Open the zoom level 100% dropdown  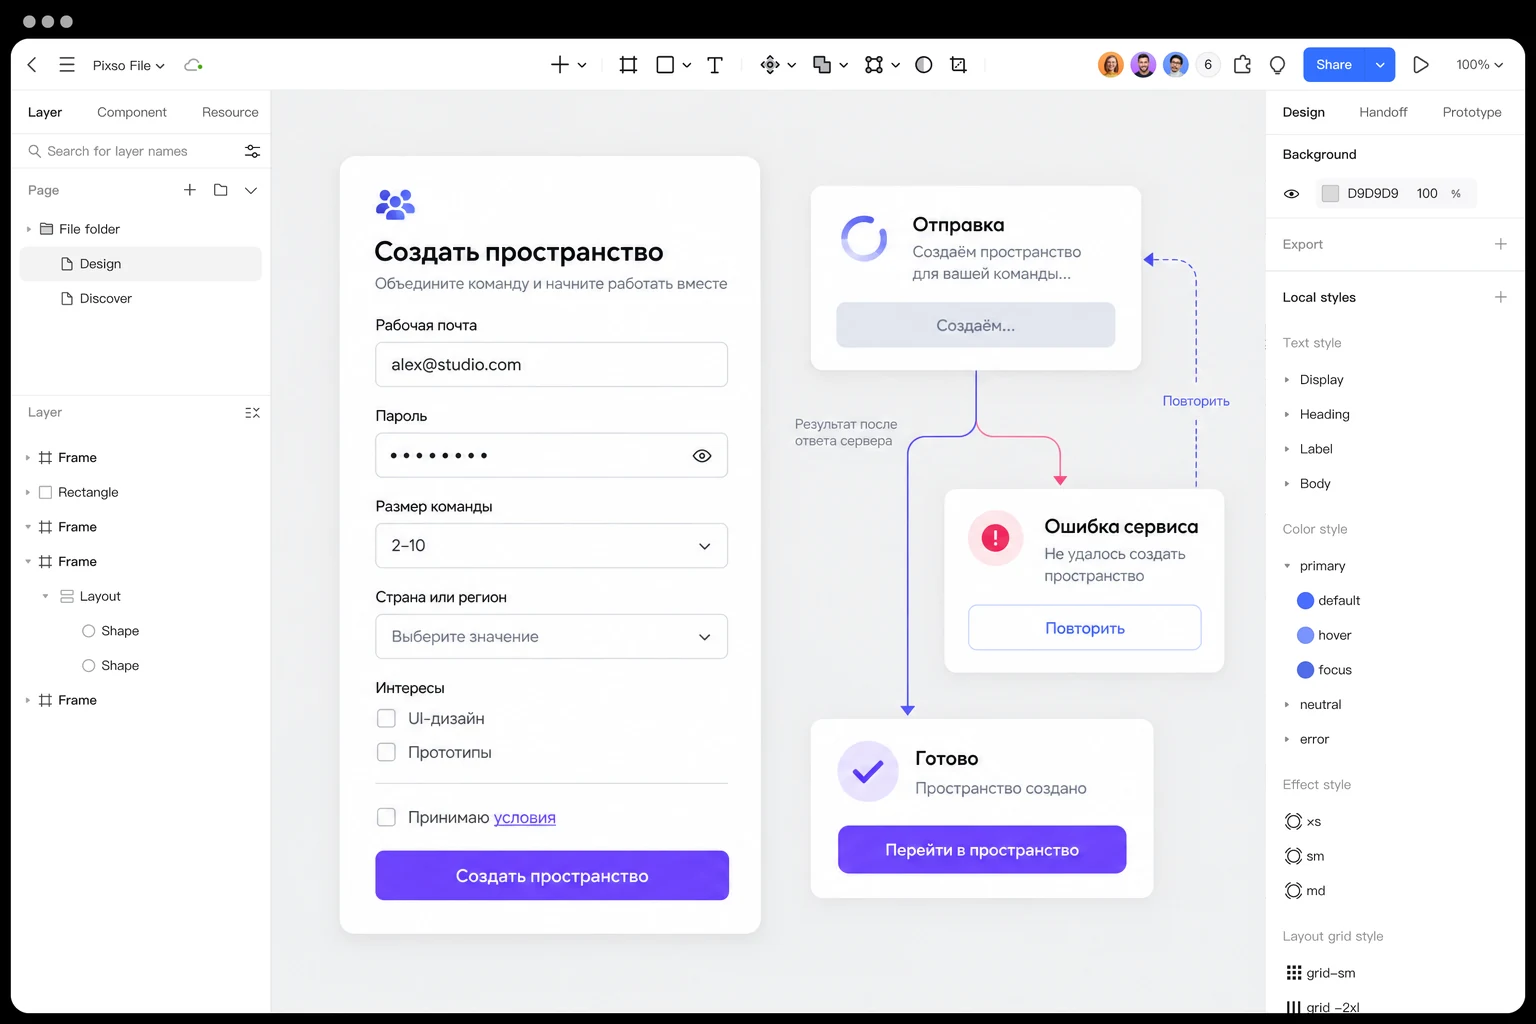tap(1479, 65)
